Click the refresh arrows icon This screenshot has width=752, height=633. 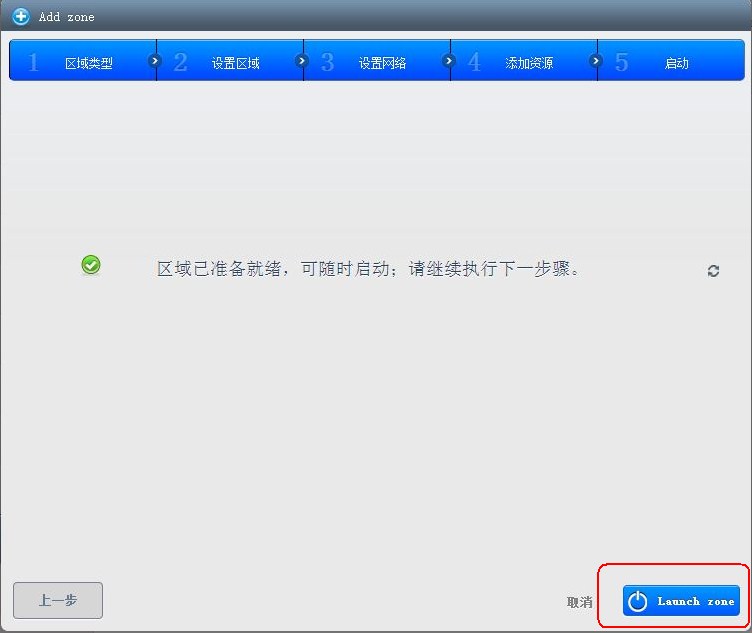pyautogui.click(x=713, y=271)
